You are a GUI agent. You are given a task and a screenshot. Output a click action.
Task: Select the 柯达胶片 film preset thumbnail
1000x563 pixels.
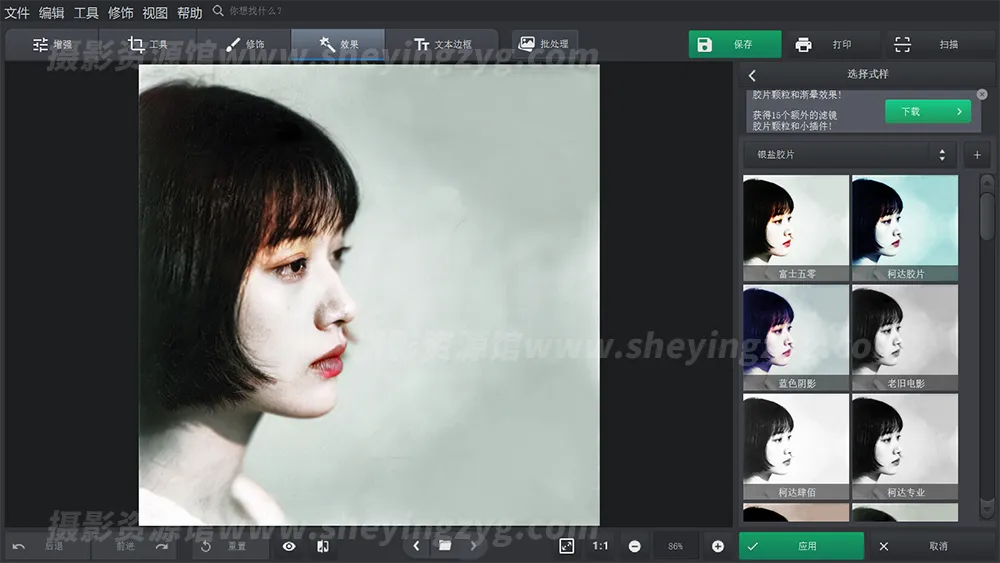(905, 228)
